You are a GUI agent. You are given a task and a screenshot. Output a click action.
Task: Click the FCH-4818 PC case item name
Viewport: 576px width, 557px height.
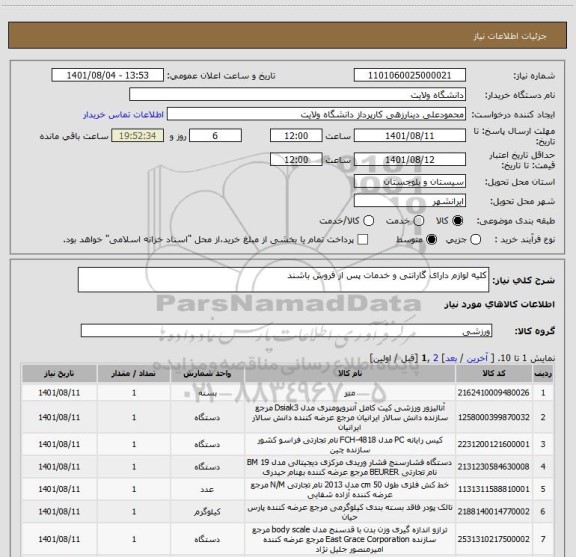(350, 445)
